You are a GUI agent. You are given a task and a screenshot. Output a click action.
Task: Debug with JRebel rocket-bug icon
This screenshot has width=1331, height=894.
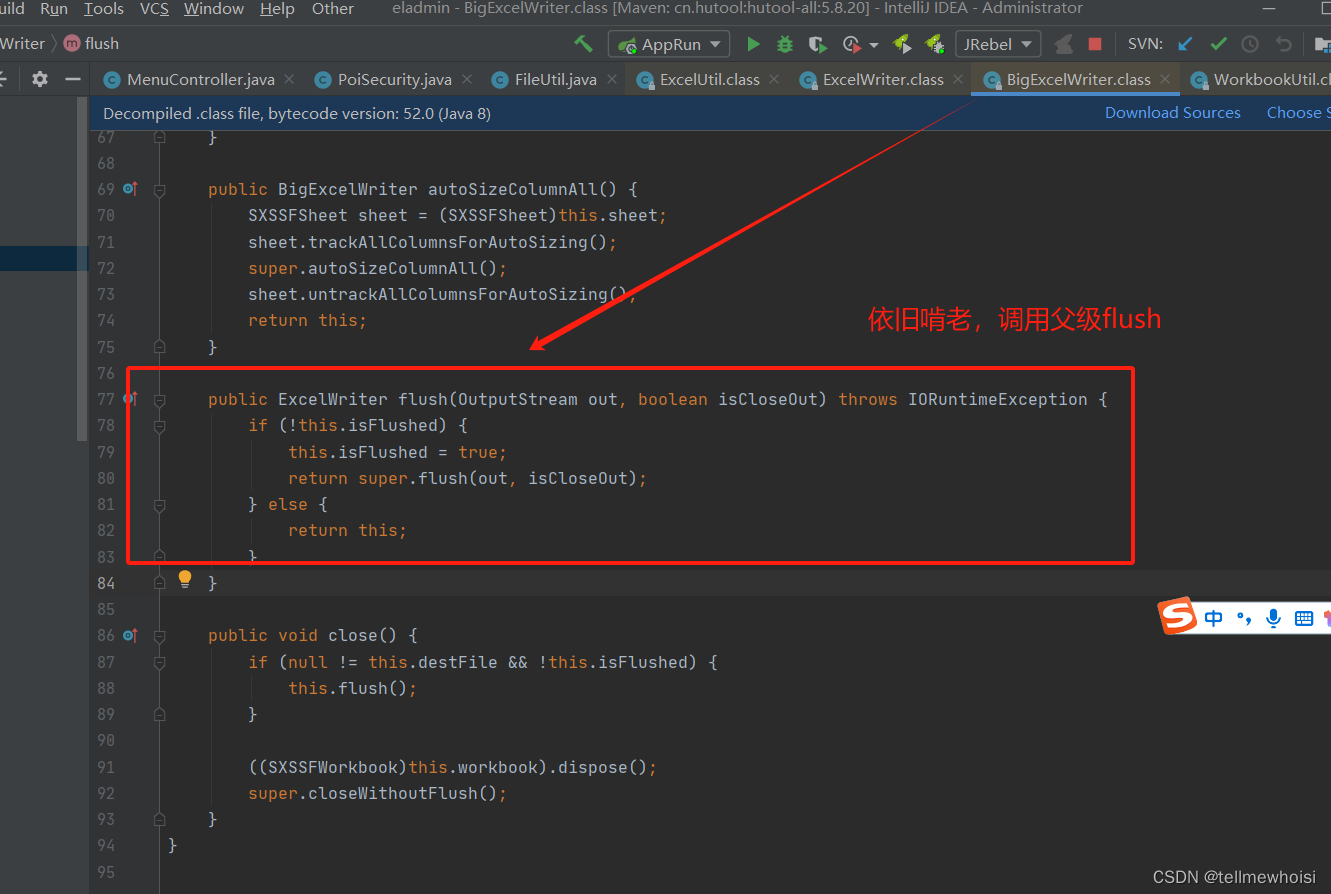934,44
